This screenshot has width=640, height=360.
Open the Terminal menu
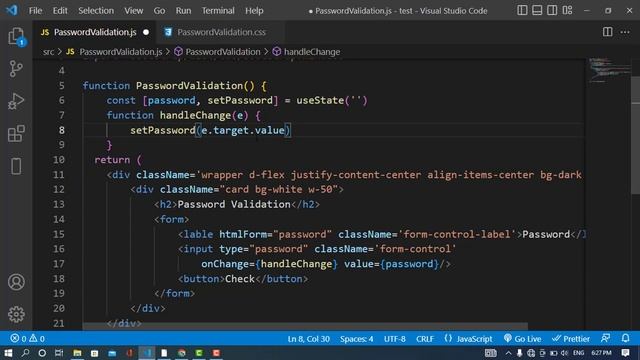point(218,11)
